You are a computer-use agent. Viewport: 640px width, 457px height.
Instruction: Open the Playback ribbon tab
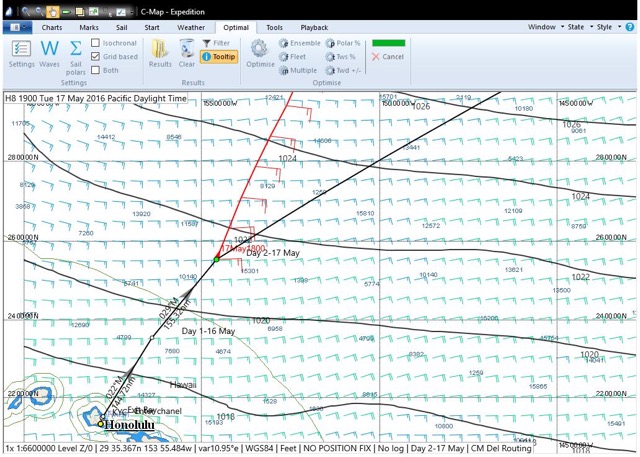click(314, 27)
